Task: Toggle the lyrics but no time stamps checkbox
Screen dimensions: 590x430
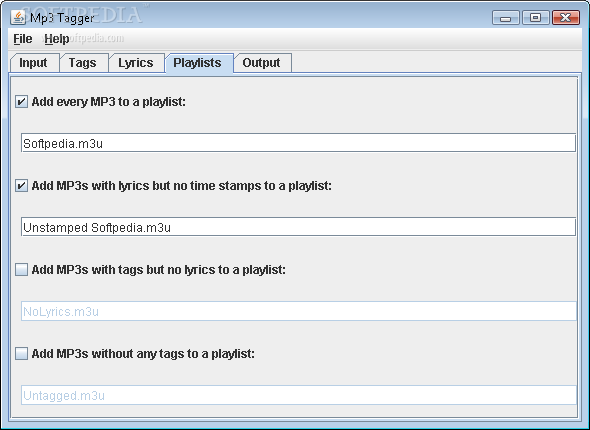Action: click(21, 185)
